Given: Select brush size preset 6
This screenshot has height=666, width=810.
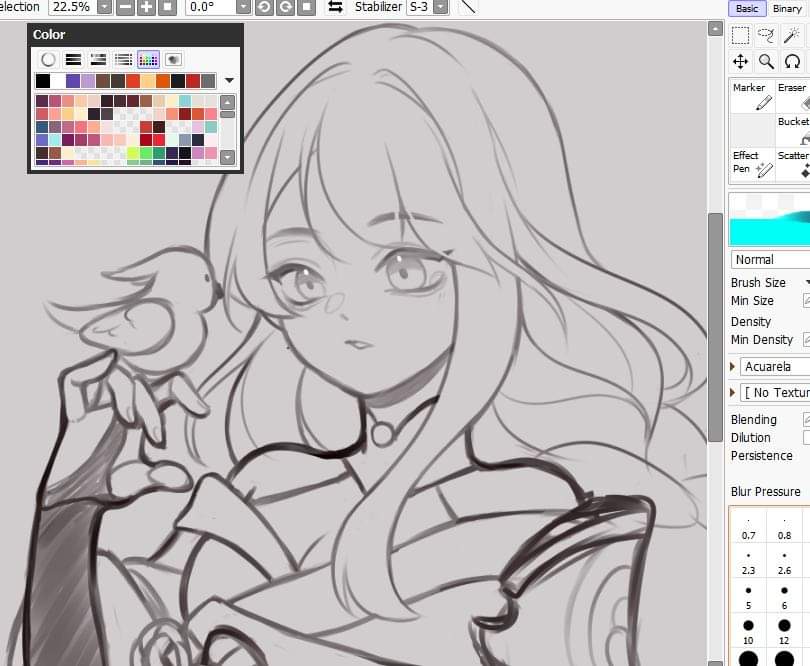Looking at the screenshot, I should [784, 598].
